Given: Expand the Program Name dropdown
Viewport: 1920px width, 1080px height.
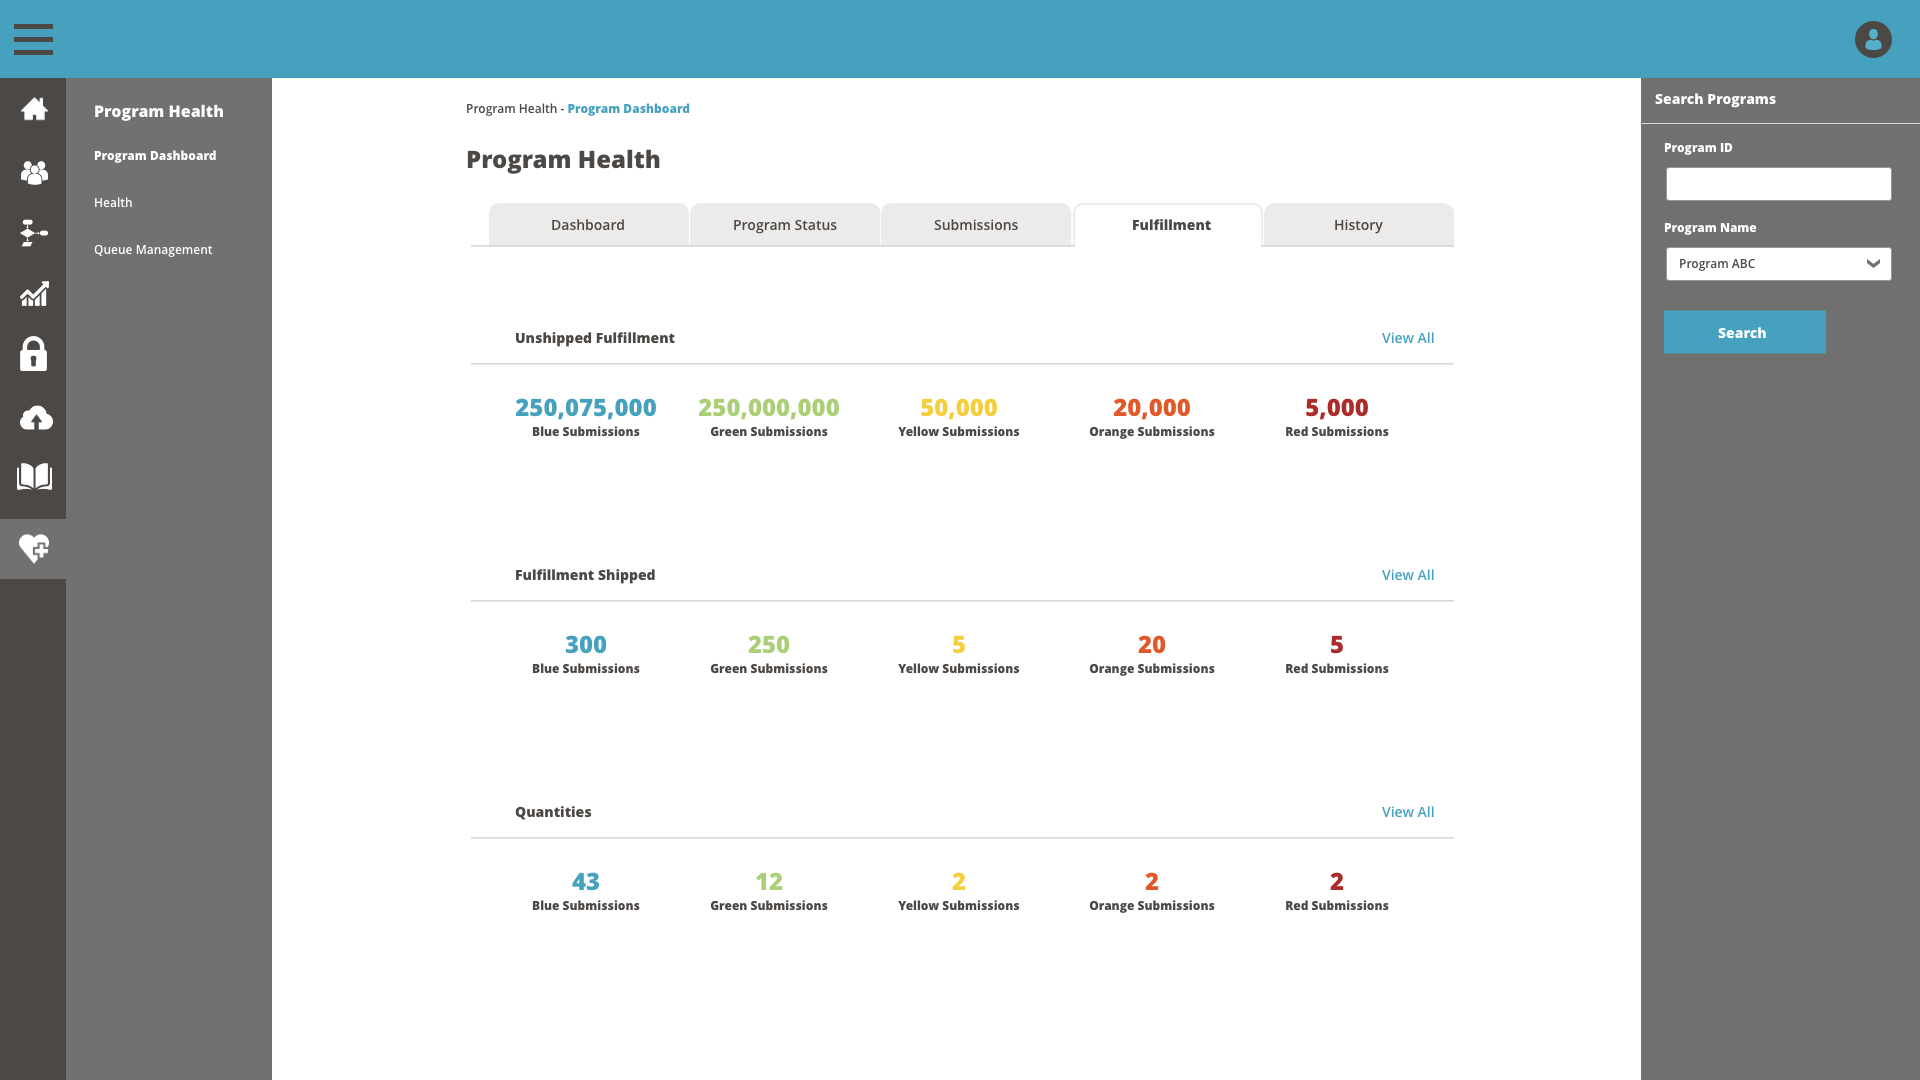Looking at the screenshot, I should (x=1778, y=264).
